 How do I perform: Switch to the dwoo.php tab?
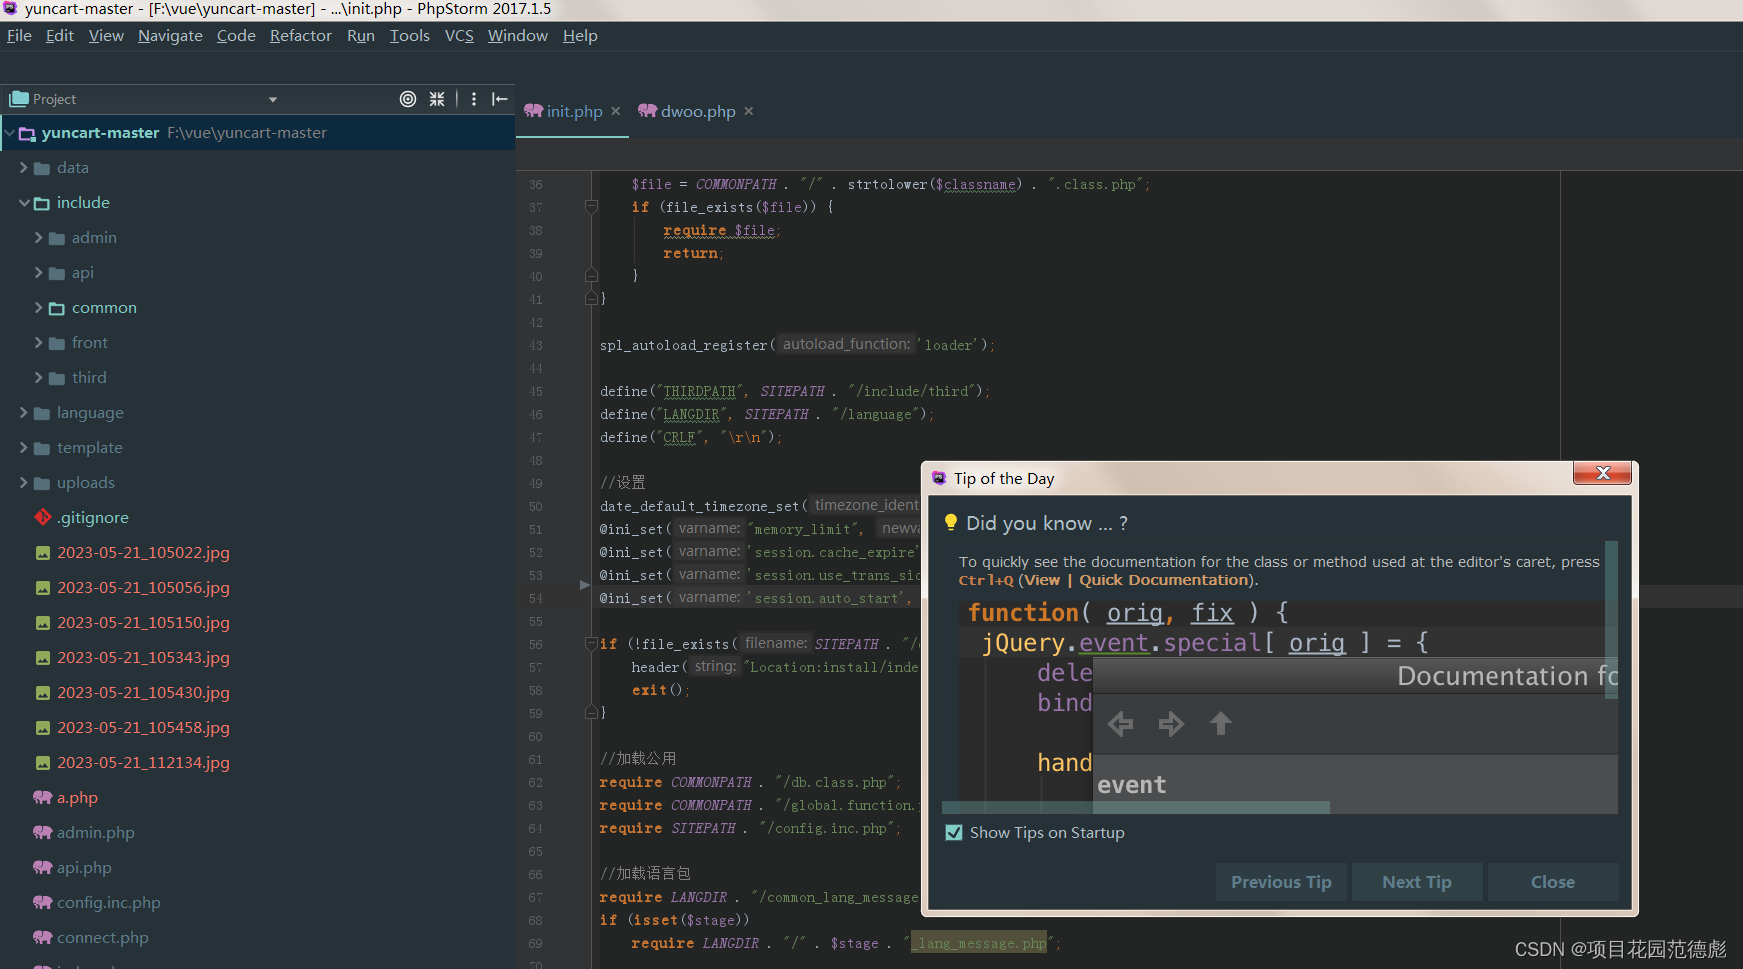697,111
